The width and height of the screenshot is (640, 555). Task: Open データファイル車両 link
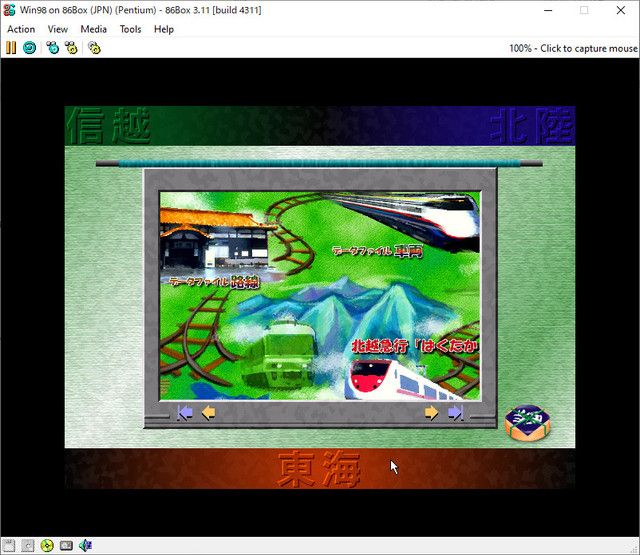pyautogui.click(x=377, y=251)
